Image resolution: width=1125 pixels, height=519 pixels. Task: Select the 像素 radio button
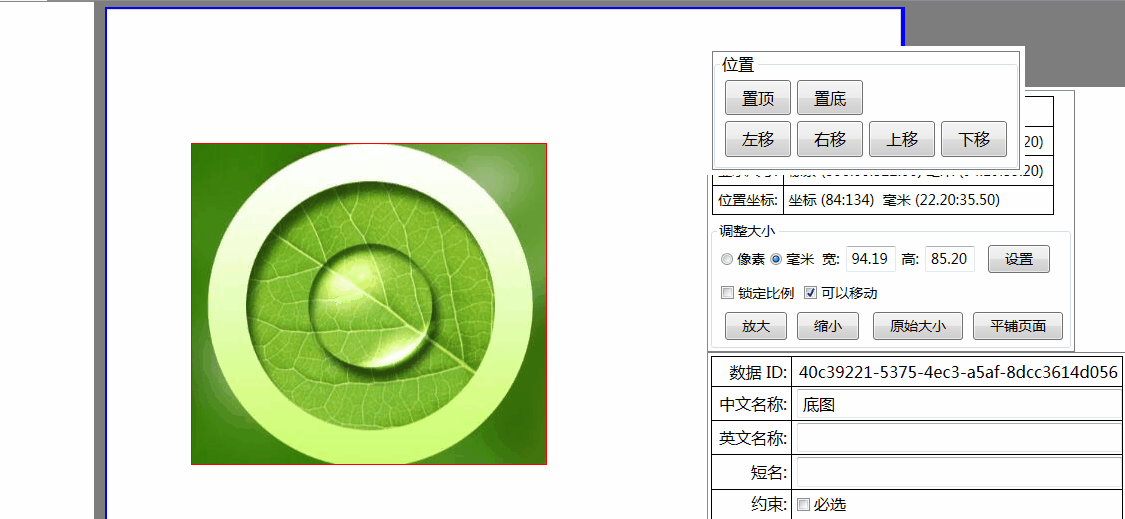727,260
